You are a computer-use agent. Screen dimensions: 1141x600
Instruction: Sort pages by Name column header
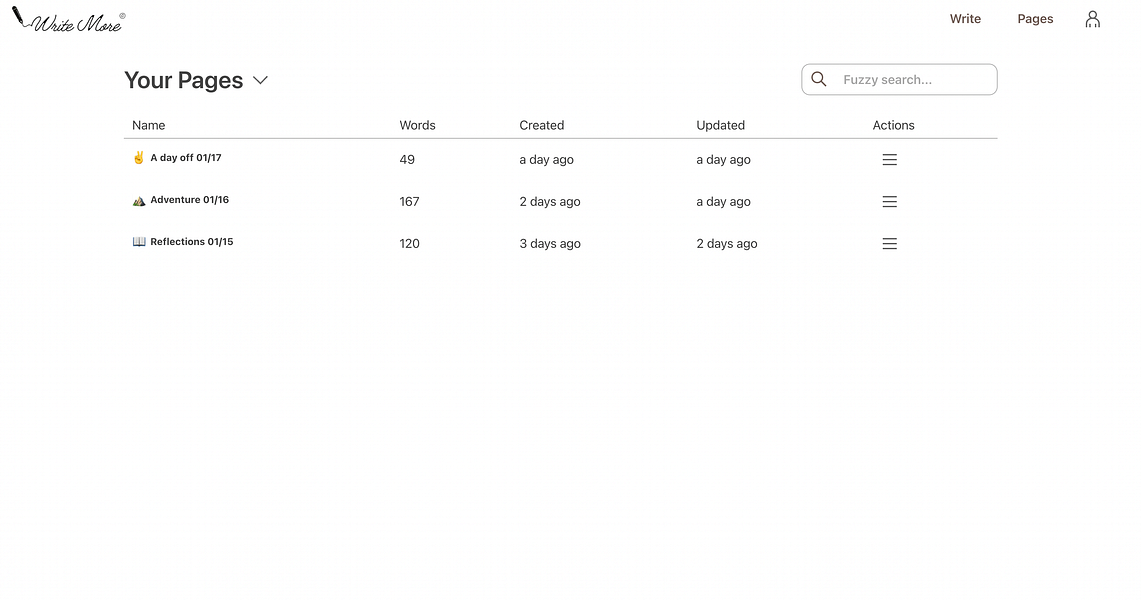[149, 125]
